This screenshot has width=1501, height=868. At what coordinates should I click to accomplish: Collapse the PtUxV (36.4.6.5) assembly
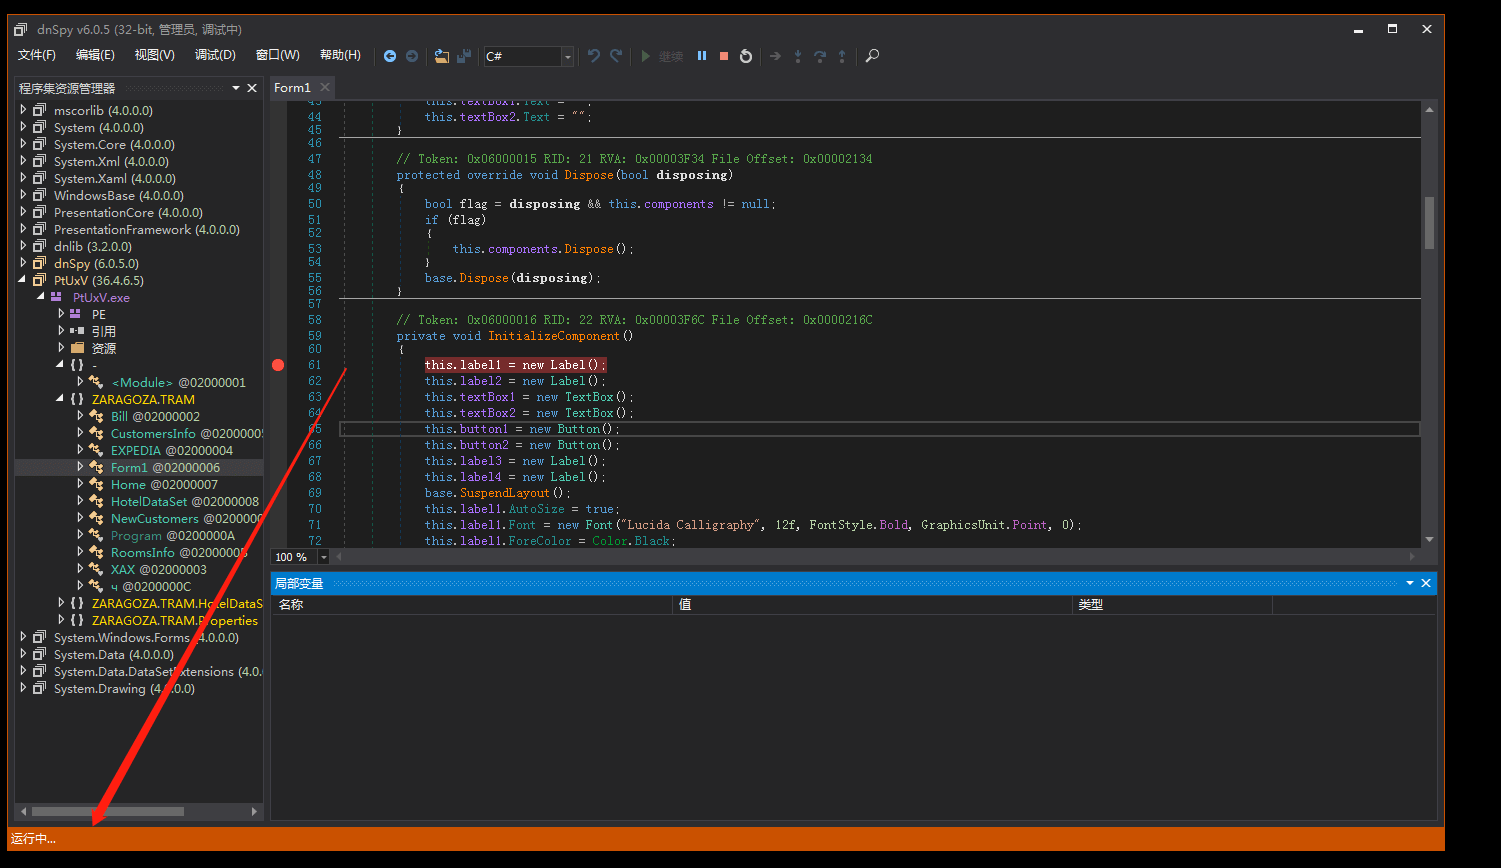point(24,280)
